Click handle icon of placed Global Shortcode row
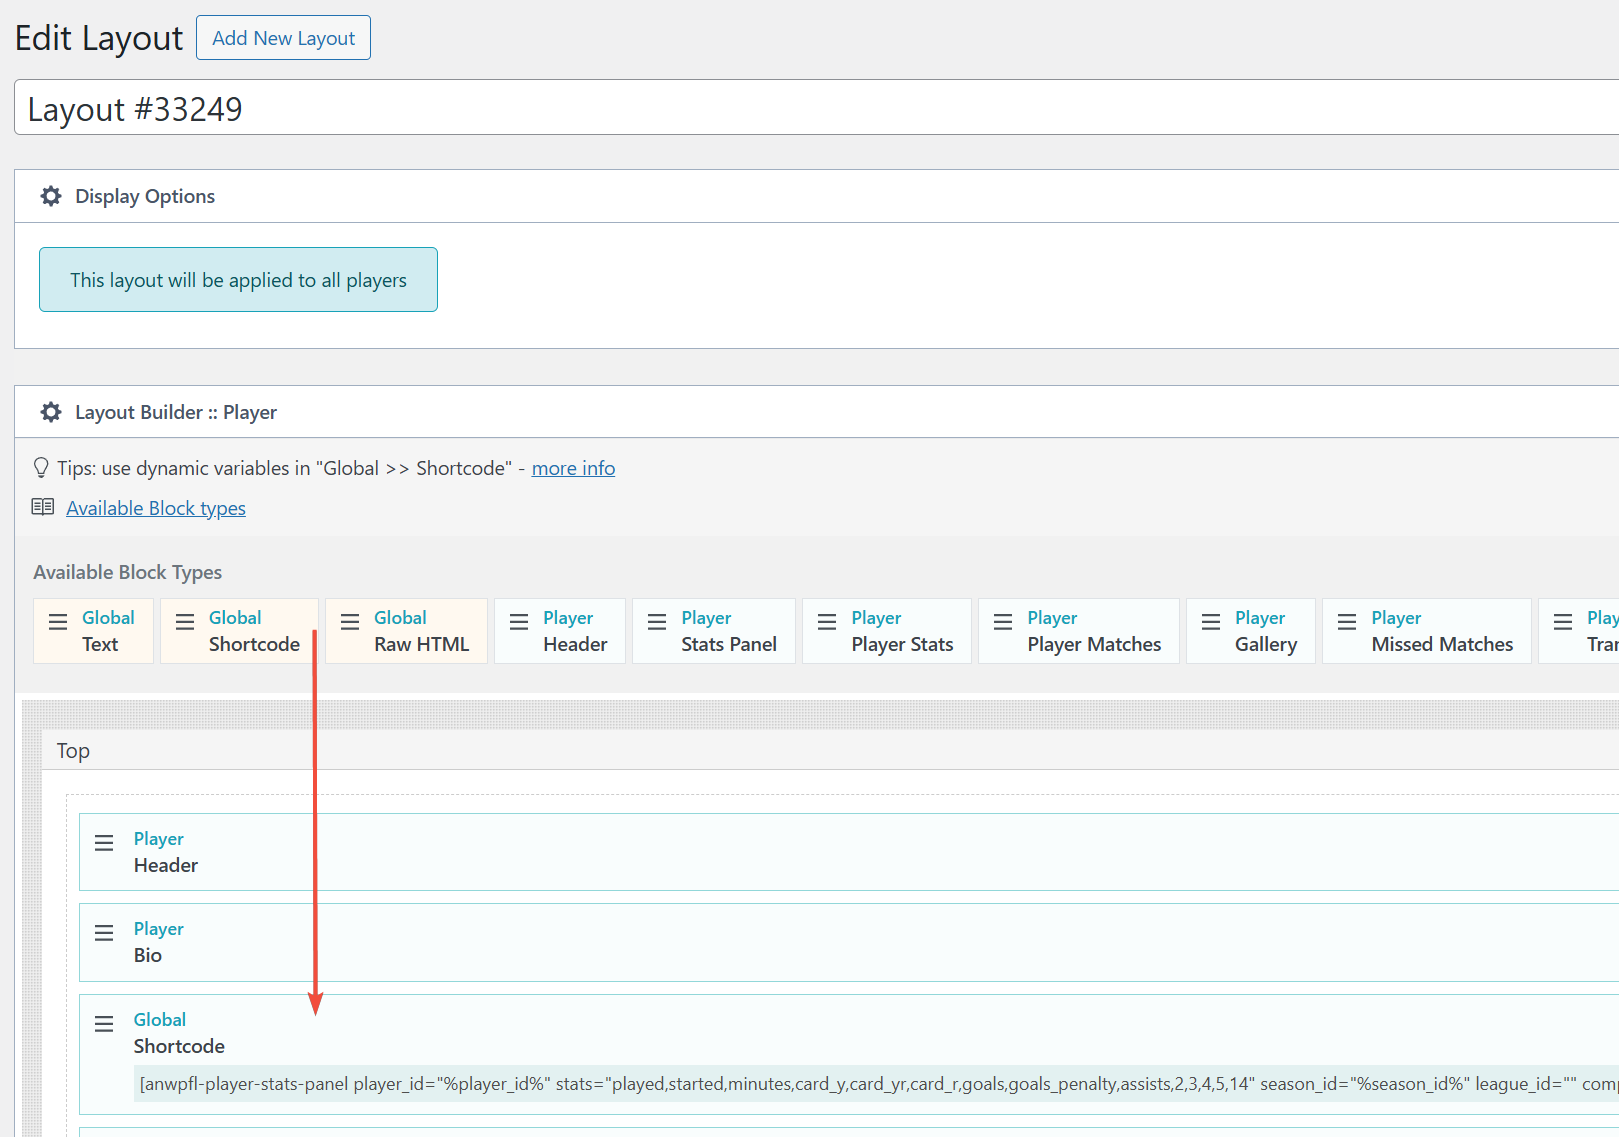Screen dimensions: 1619x1137 [104, 1024]
